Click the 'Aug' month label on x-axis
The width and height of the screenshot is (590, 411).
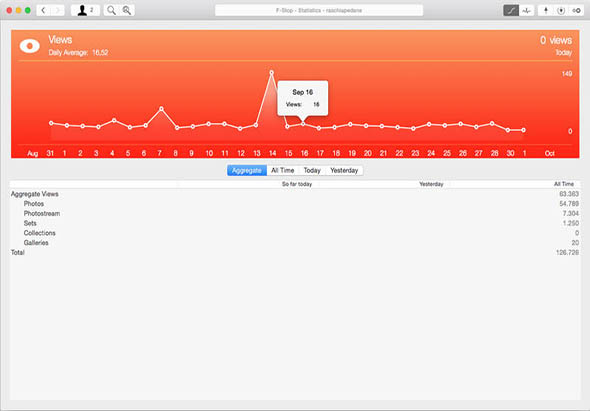point(33,154)
